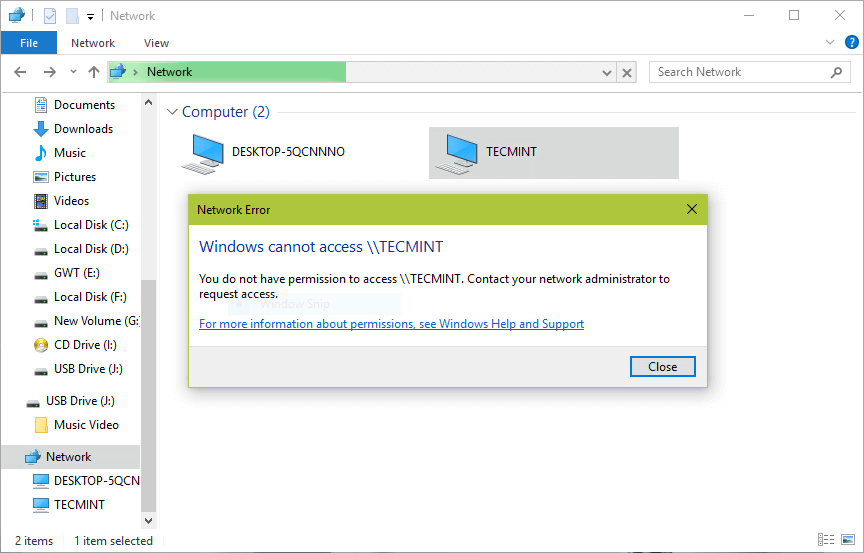Click the Network path segment in the address bar
Screen dimensions: 864x553
(x=169, y=72)
